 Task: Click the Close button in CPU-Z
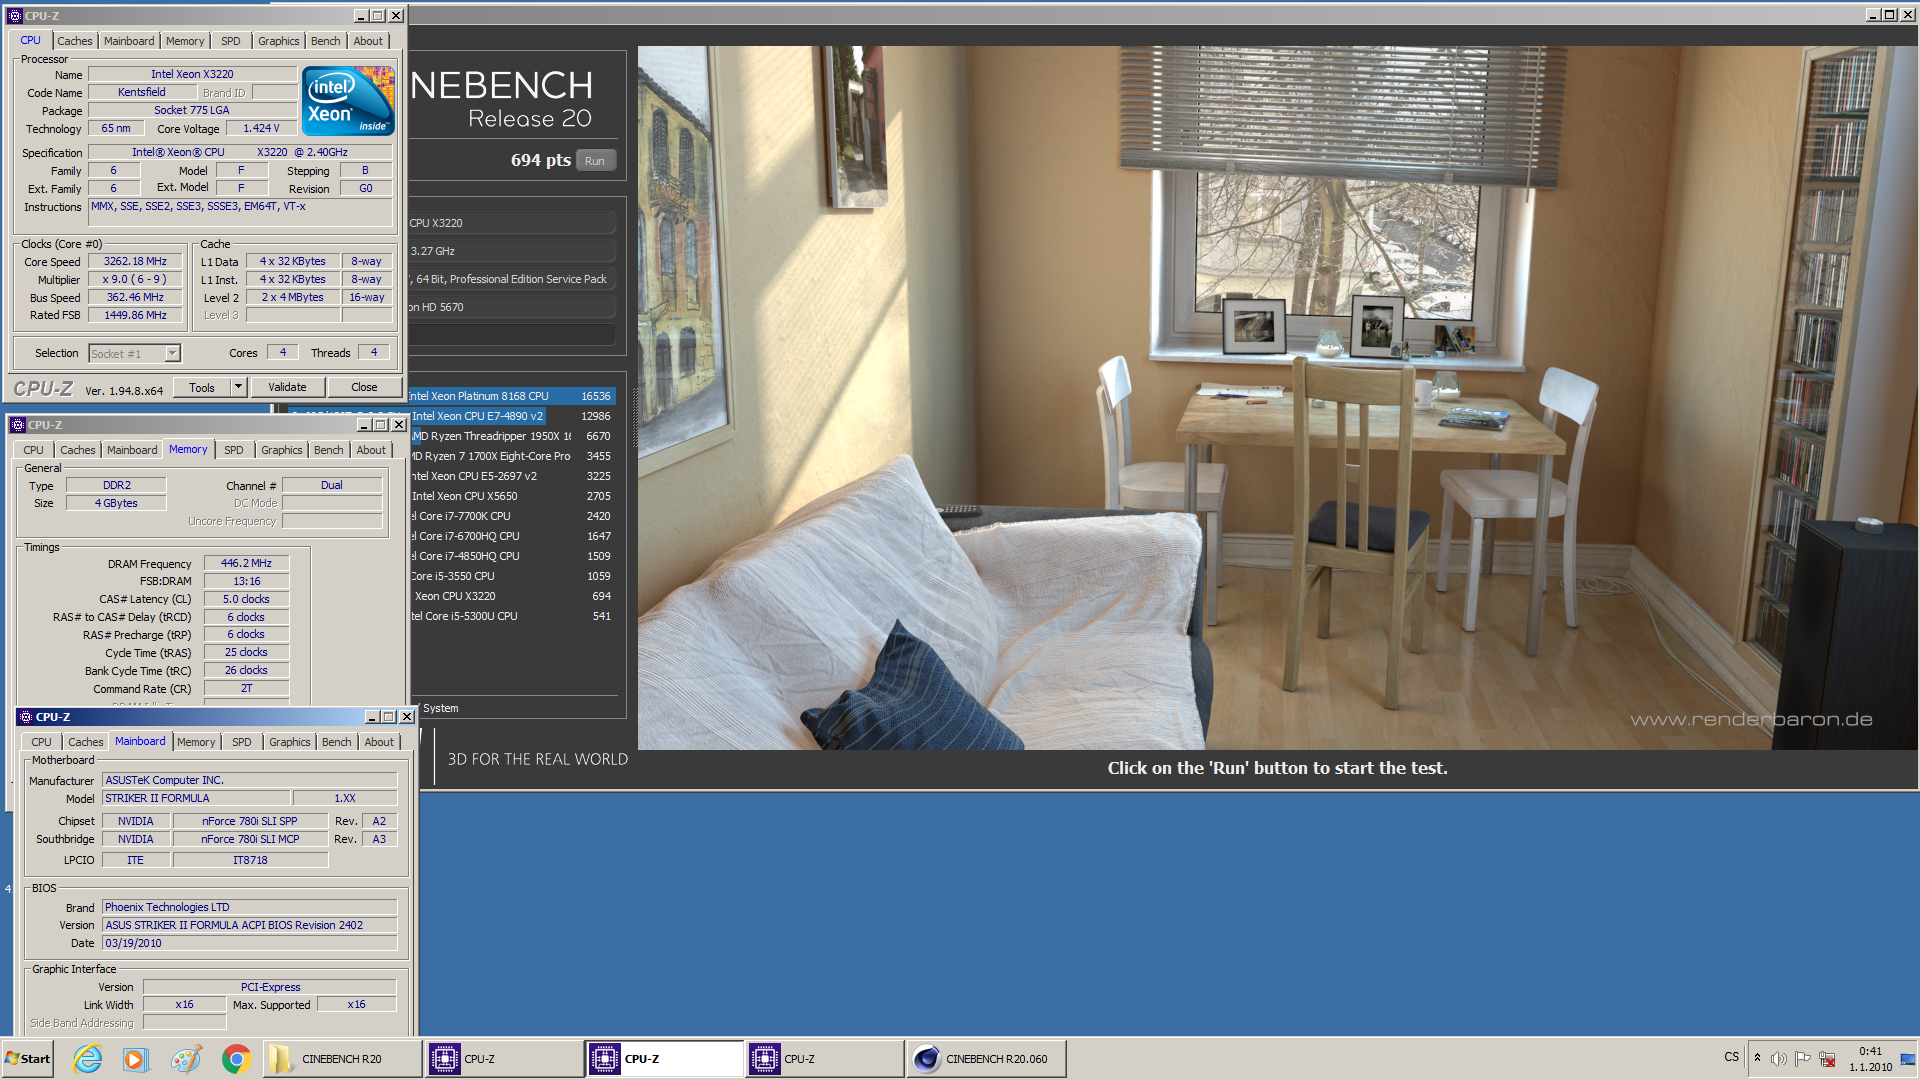click(x=364, y=387)
